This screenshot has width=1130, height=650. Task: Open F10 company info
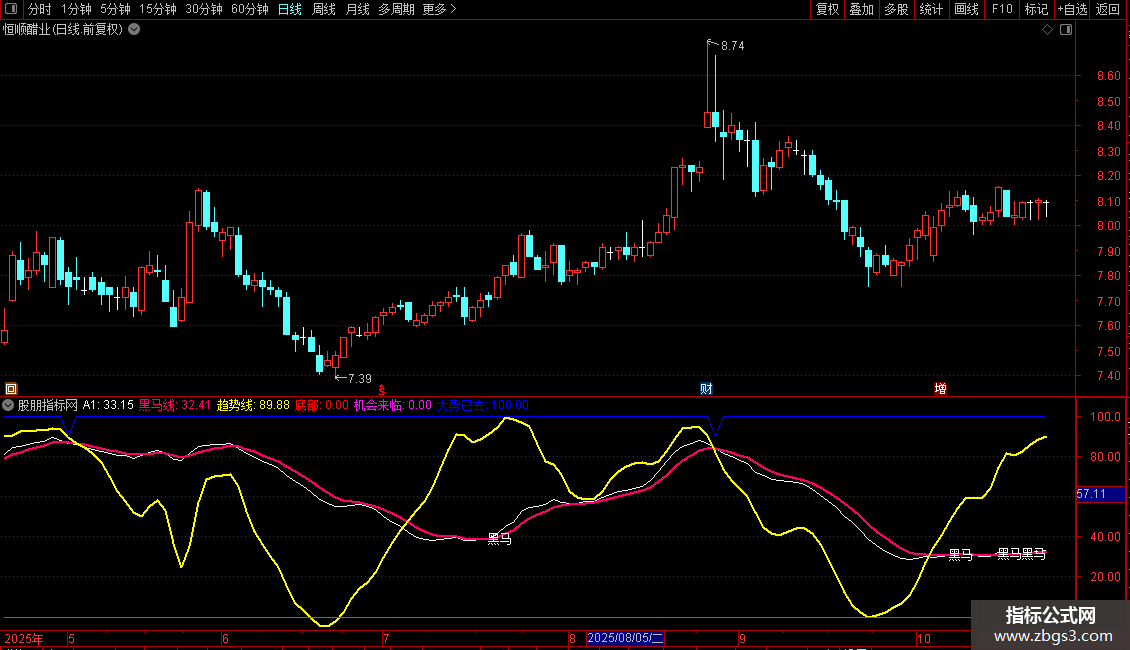pyautogui.click(x=1002, y=10)
